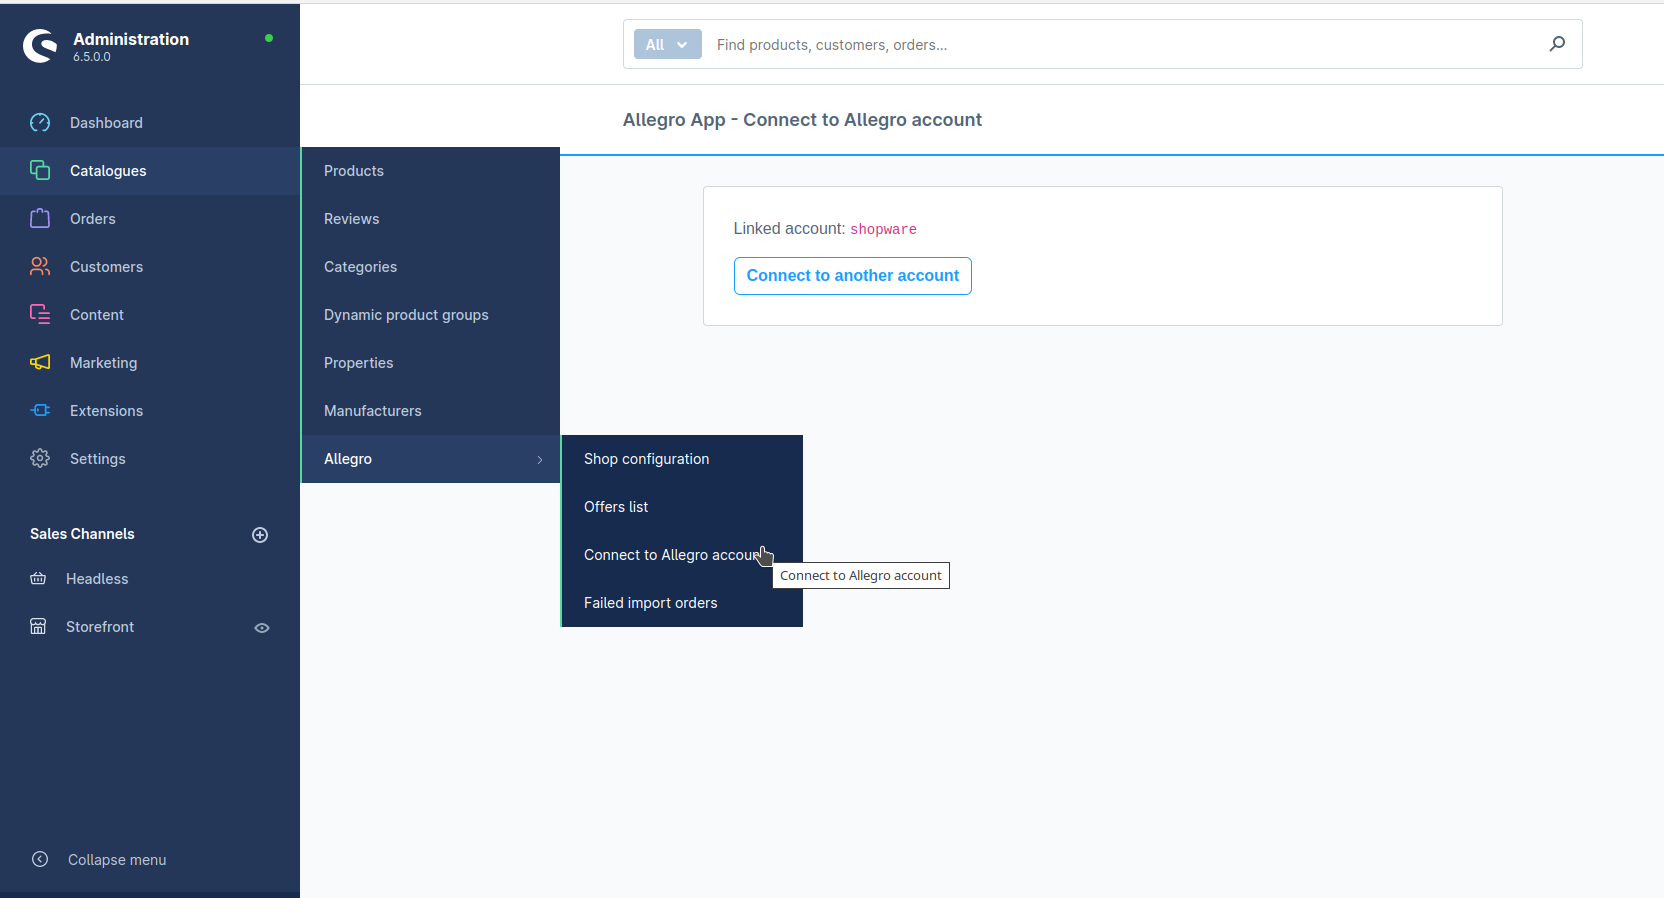
Task: Click the Sales Channels heading
Action: point(82,534)
